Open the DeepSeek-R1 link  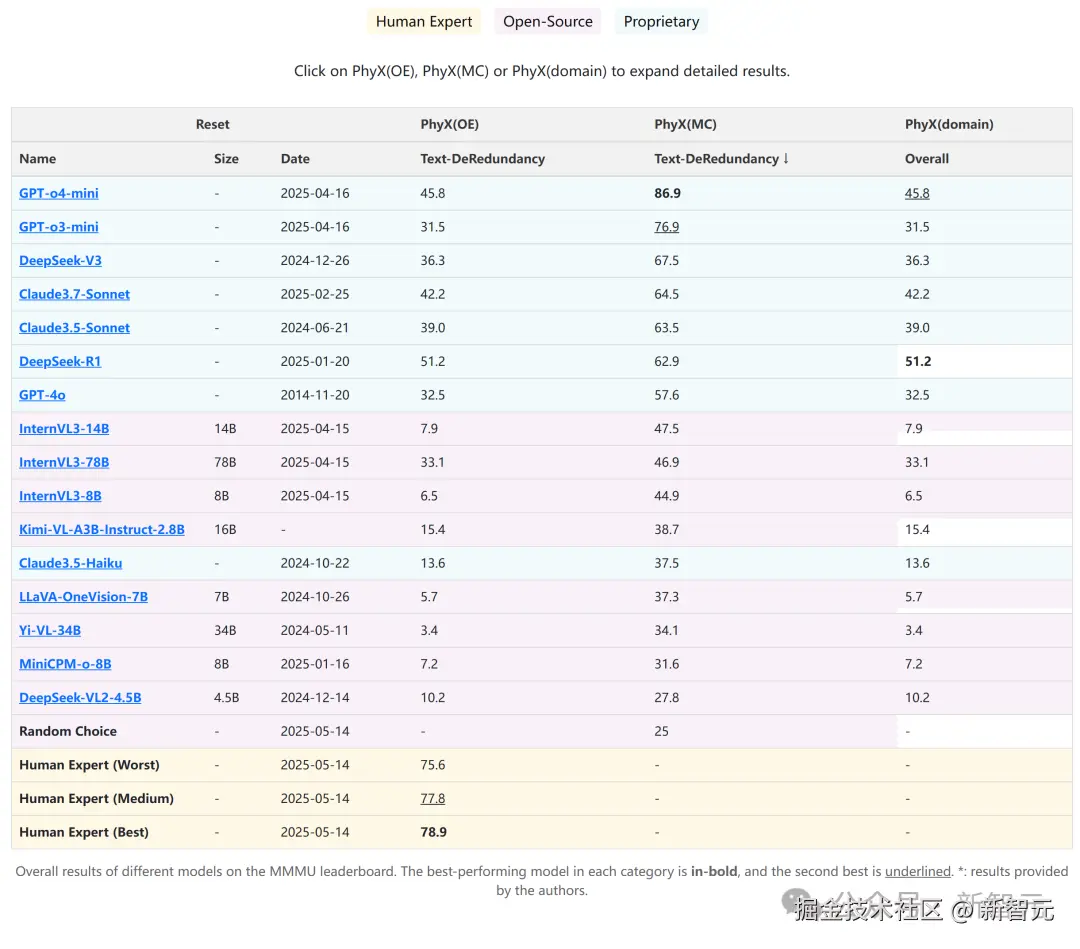pos(60,362)
